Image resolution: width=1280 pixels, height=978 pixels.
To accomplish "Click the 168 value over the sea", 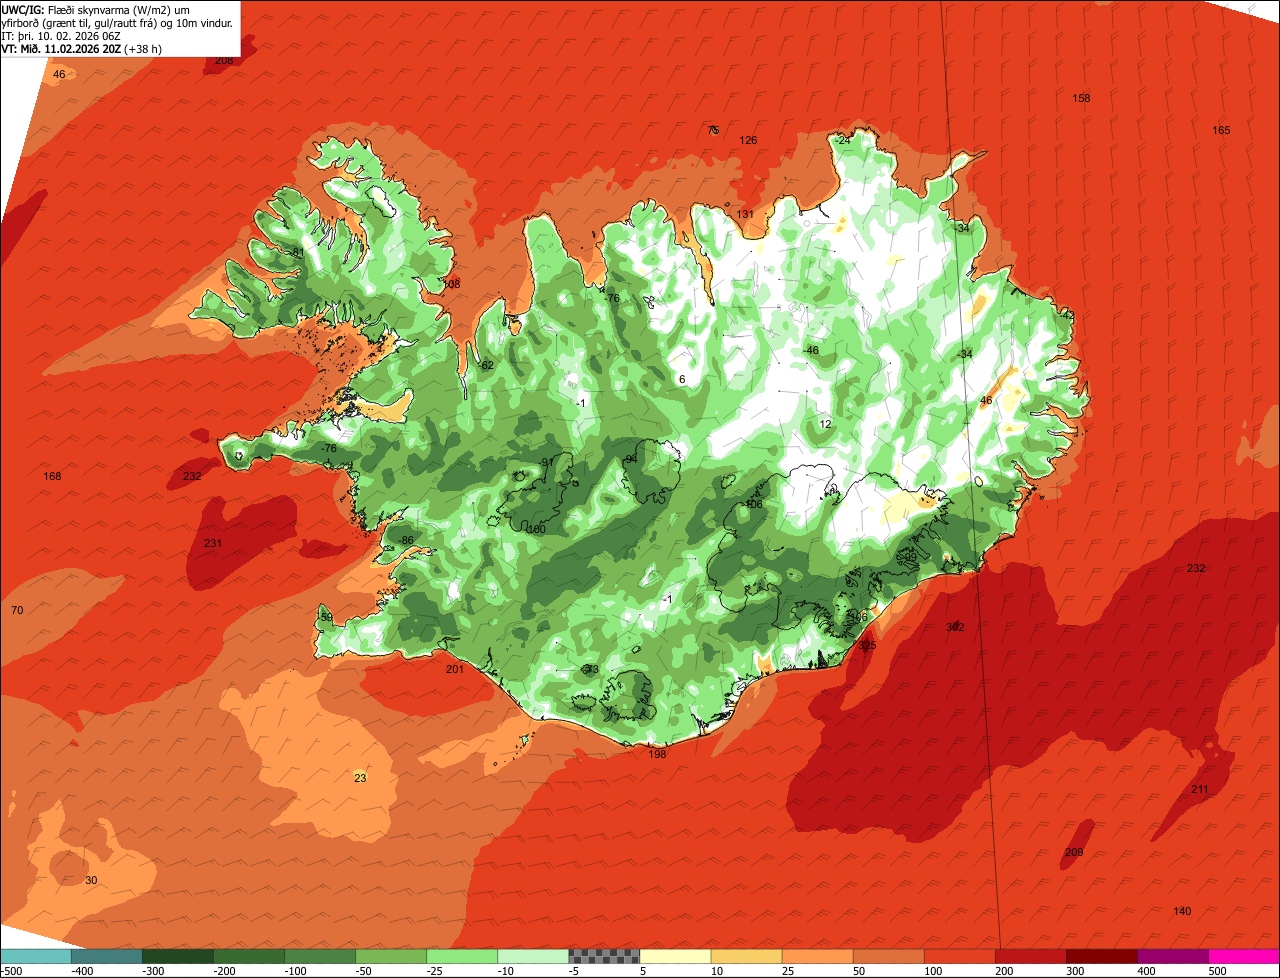I will click(x=52, y=476).
